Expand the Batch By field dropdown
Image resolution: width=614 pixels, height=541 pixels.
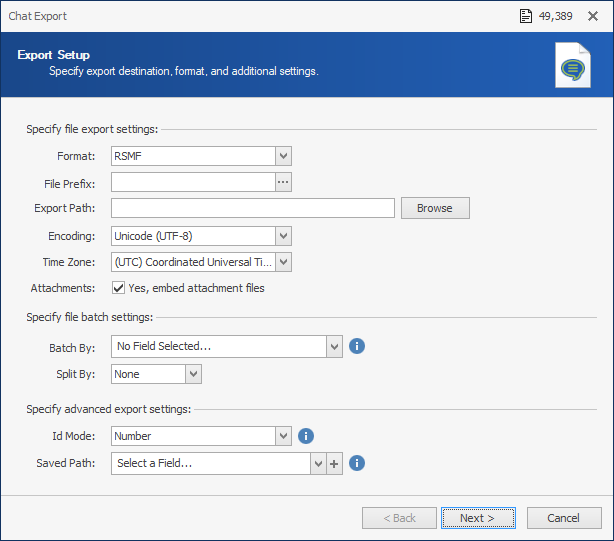click(334, 346)
